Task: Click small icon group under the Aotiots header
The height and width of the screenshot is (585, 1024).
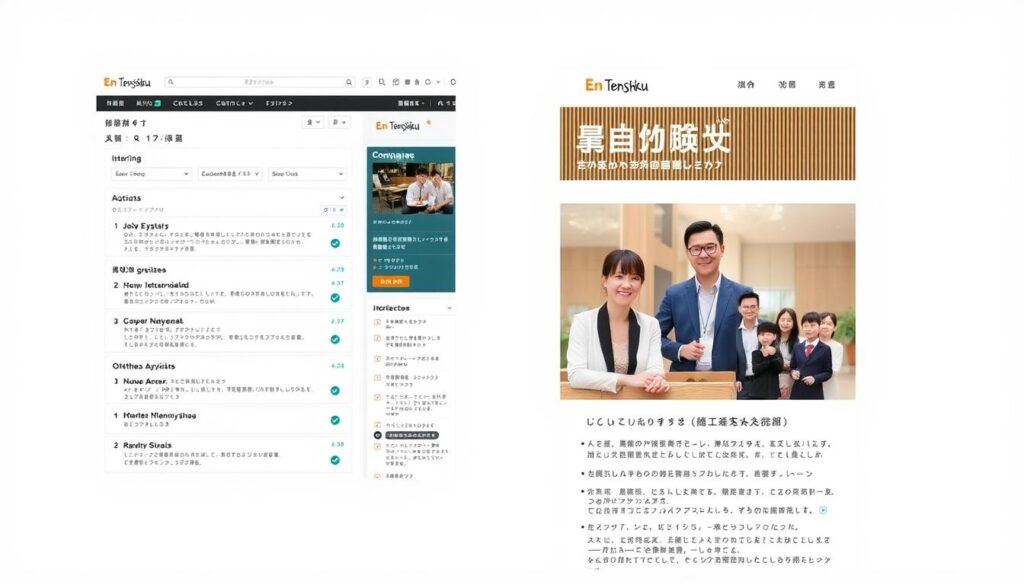Action: 333,210
